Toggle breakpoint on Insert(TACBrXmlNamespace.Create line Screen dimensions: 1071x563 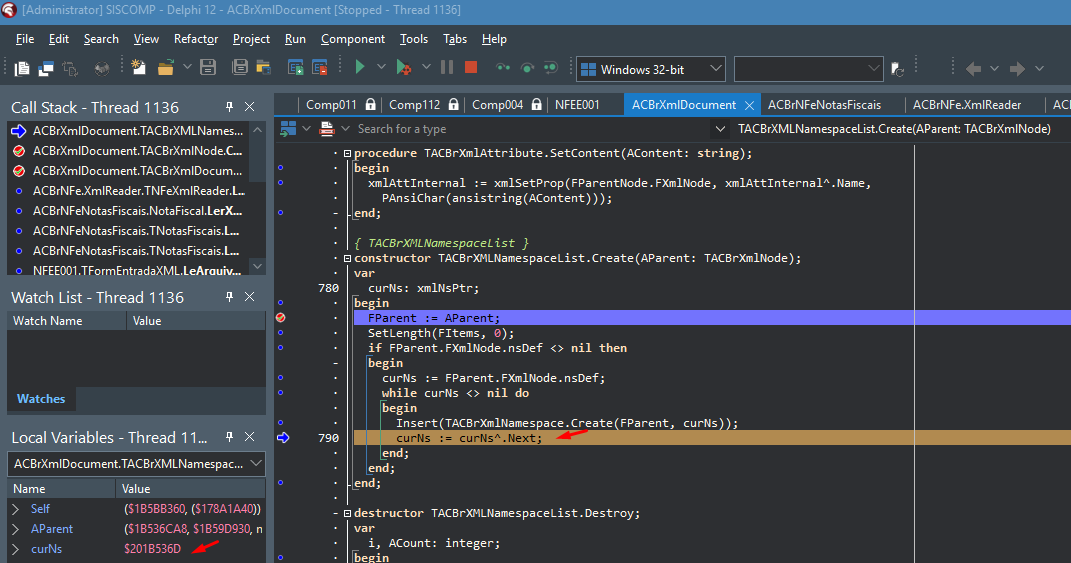click(281, 423)
